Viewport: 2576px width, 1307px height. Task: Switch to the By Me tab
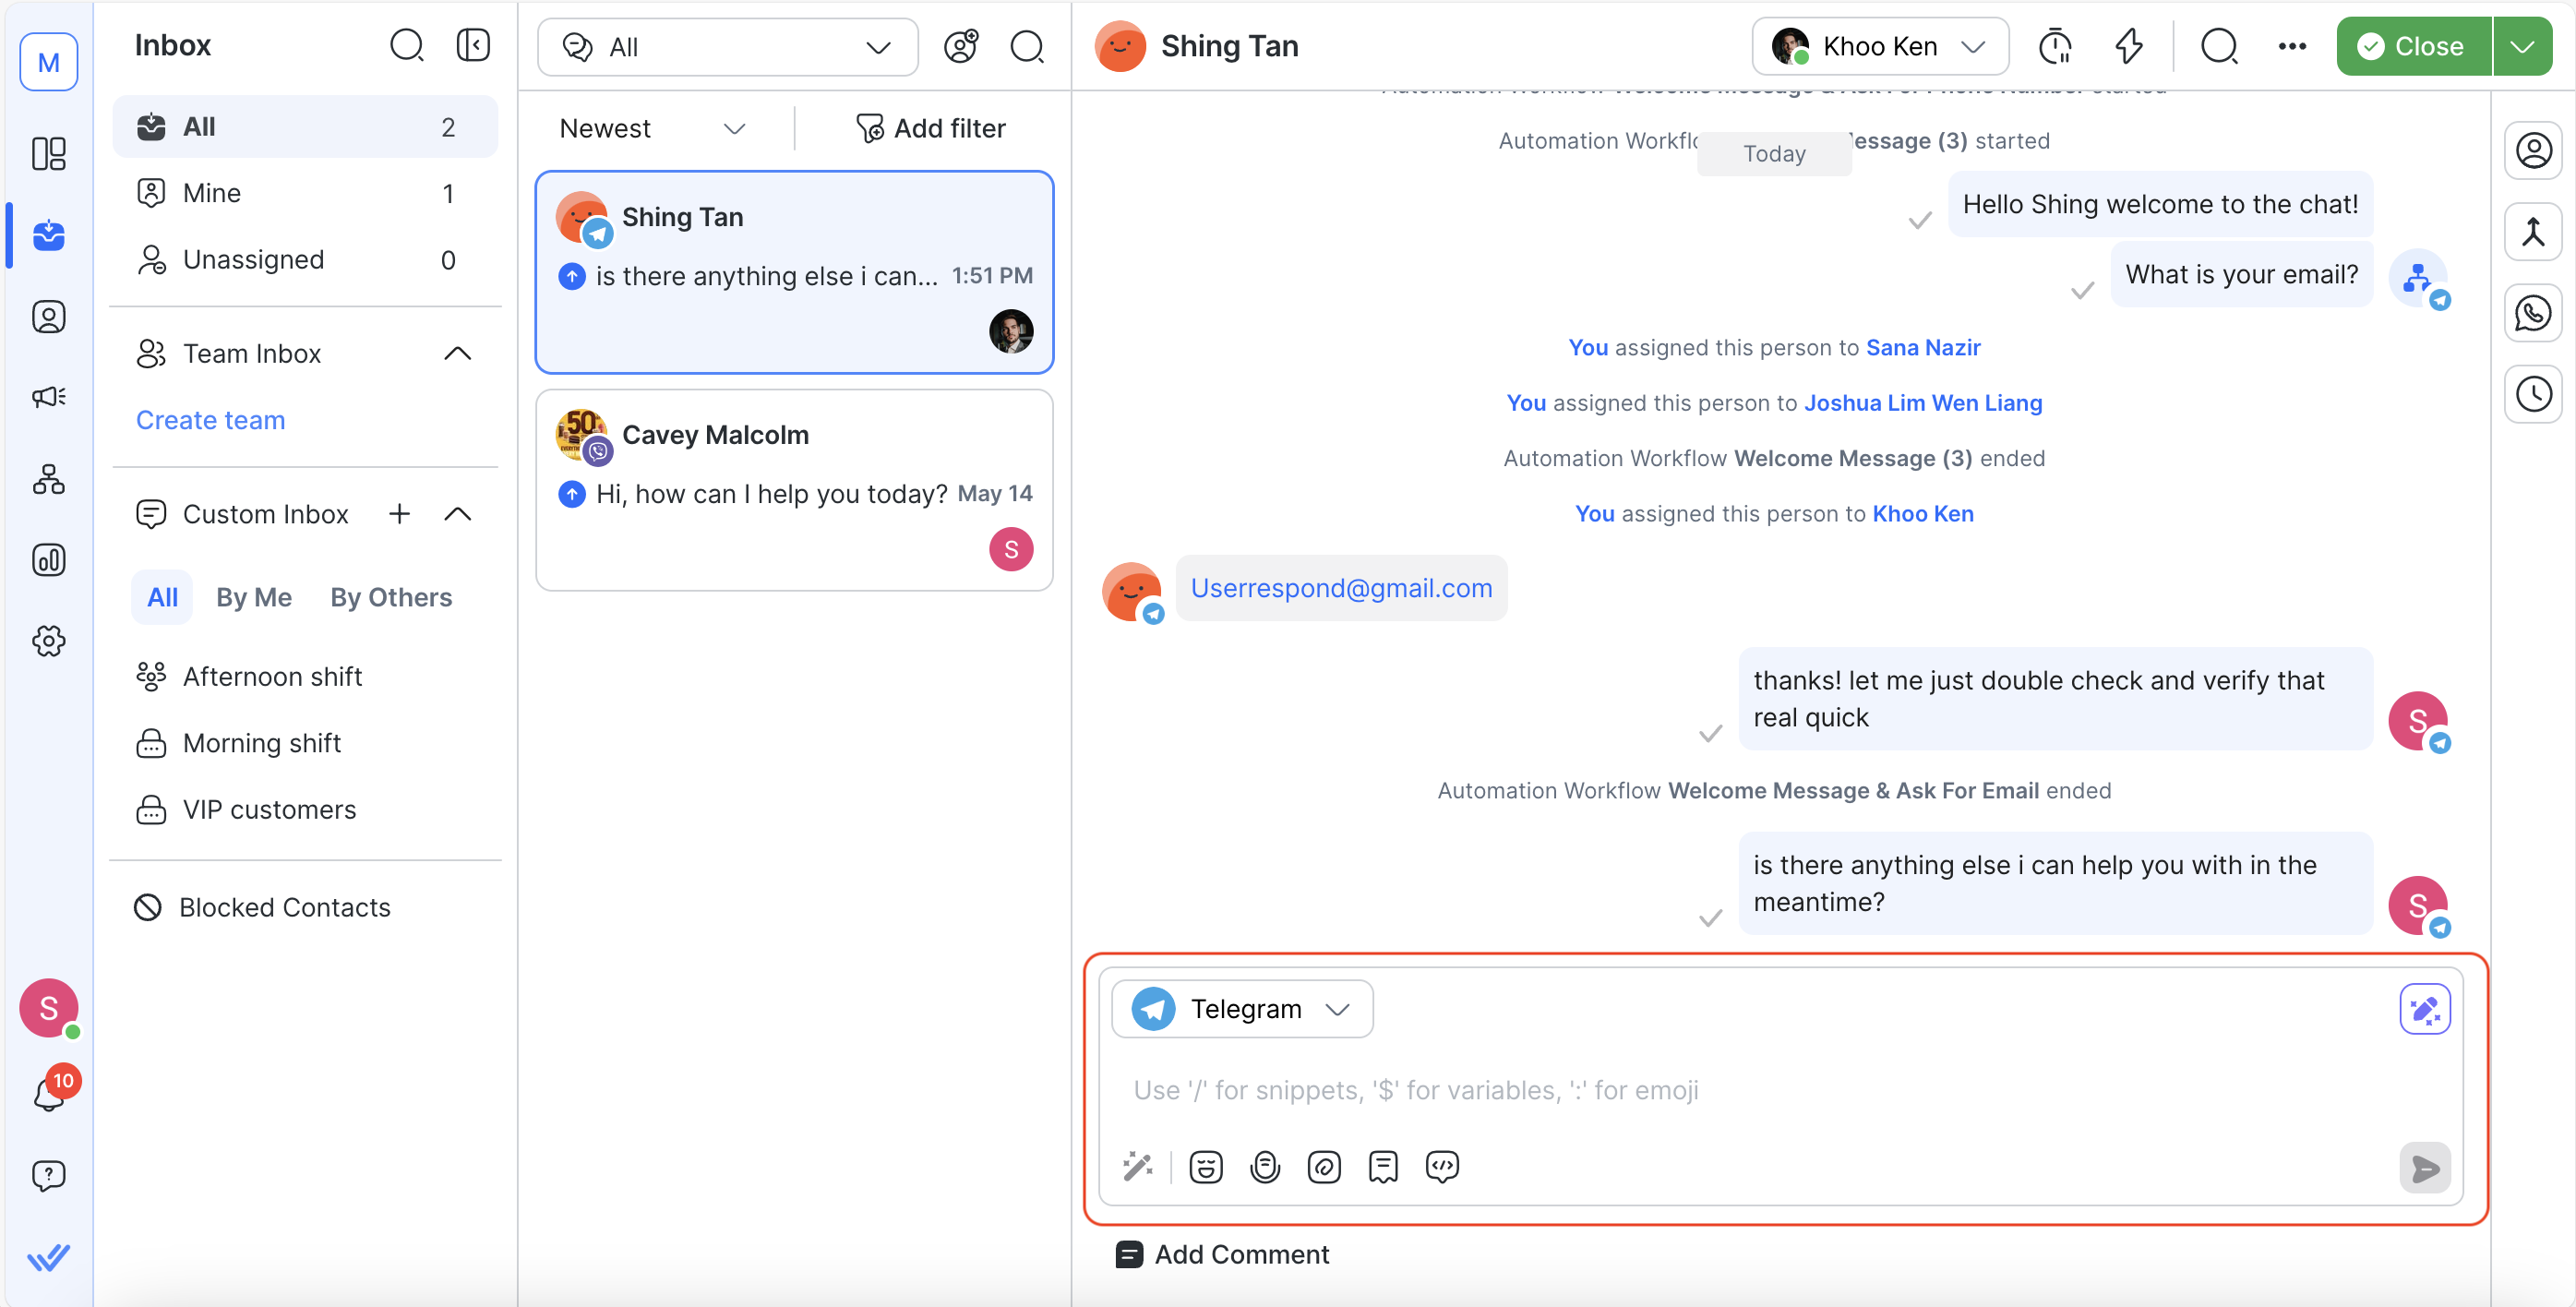[x=254, y=597]
